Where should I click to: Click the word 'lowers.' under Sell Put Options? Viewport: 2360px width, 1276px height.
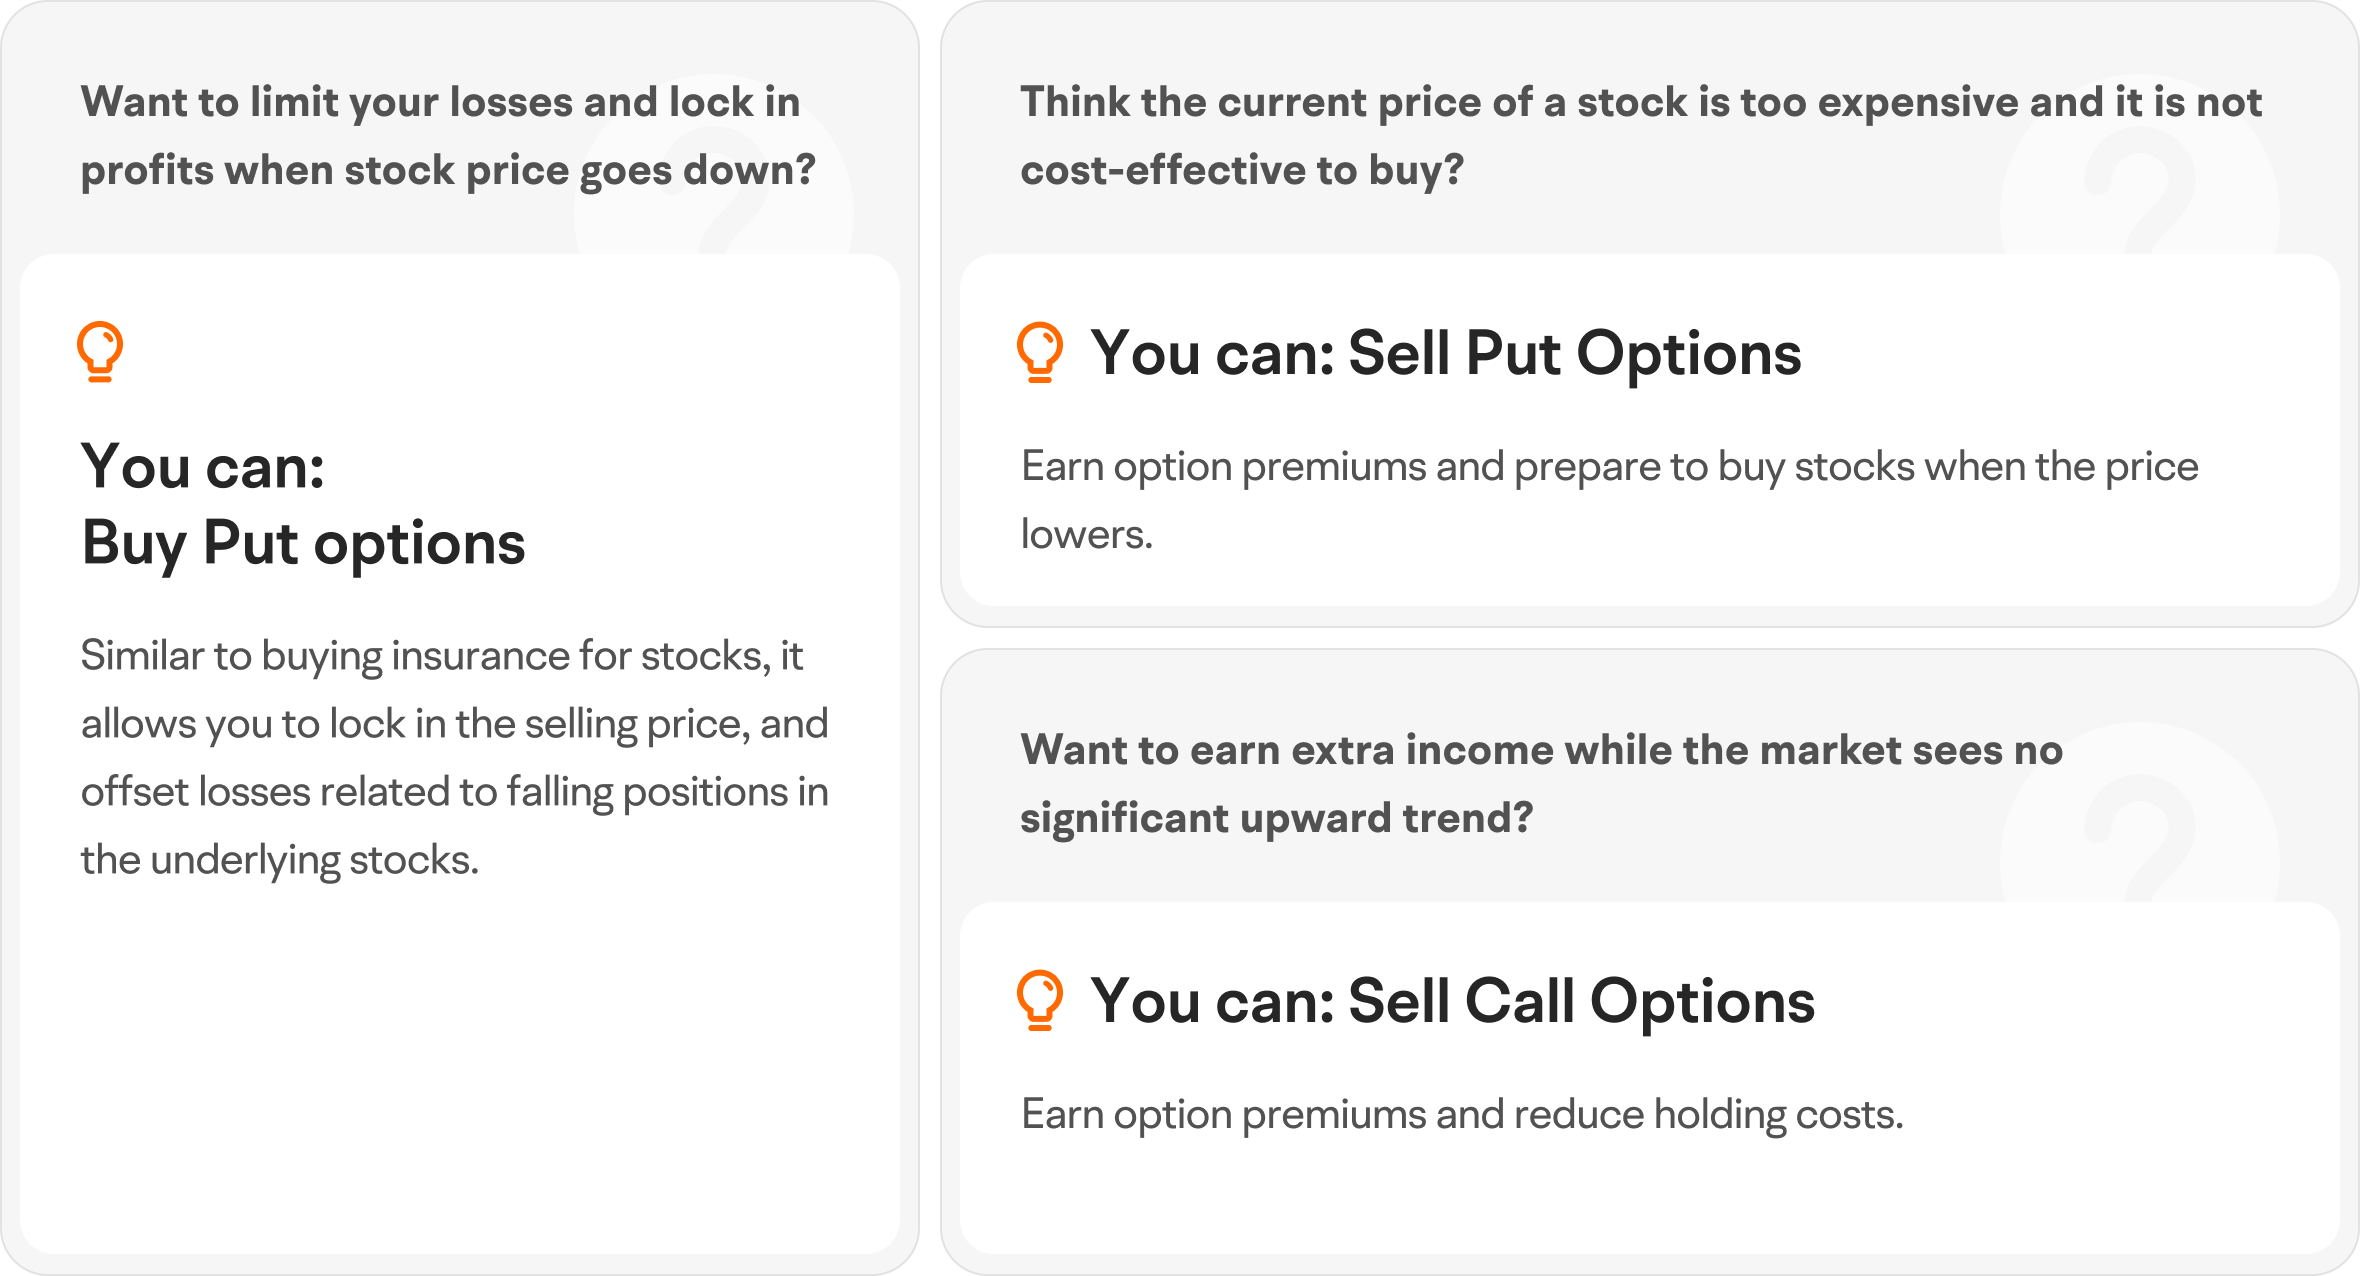pyautogui.click(x=1086, y=535)
